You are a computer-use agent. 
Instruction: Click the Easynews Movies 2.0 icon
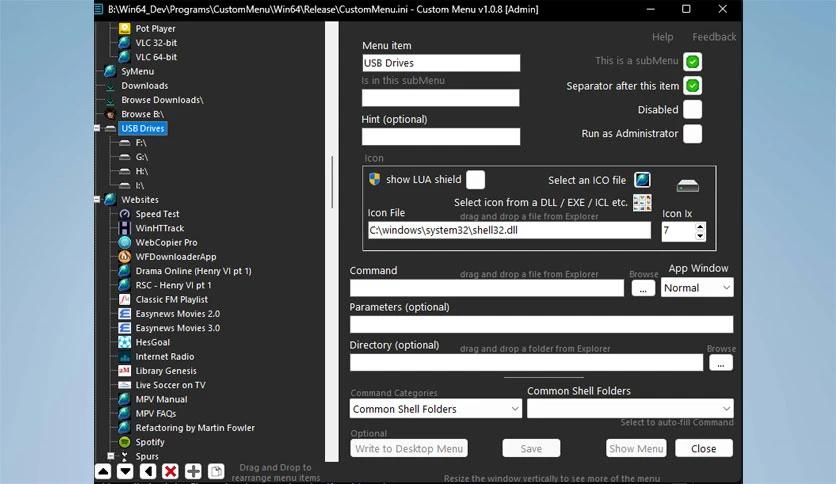(x=124, y=314)
